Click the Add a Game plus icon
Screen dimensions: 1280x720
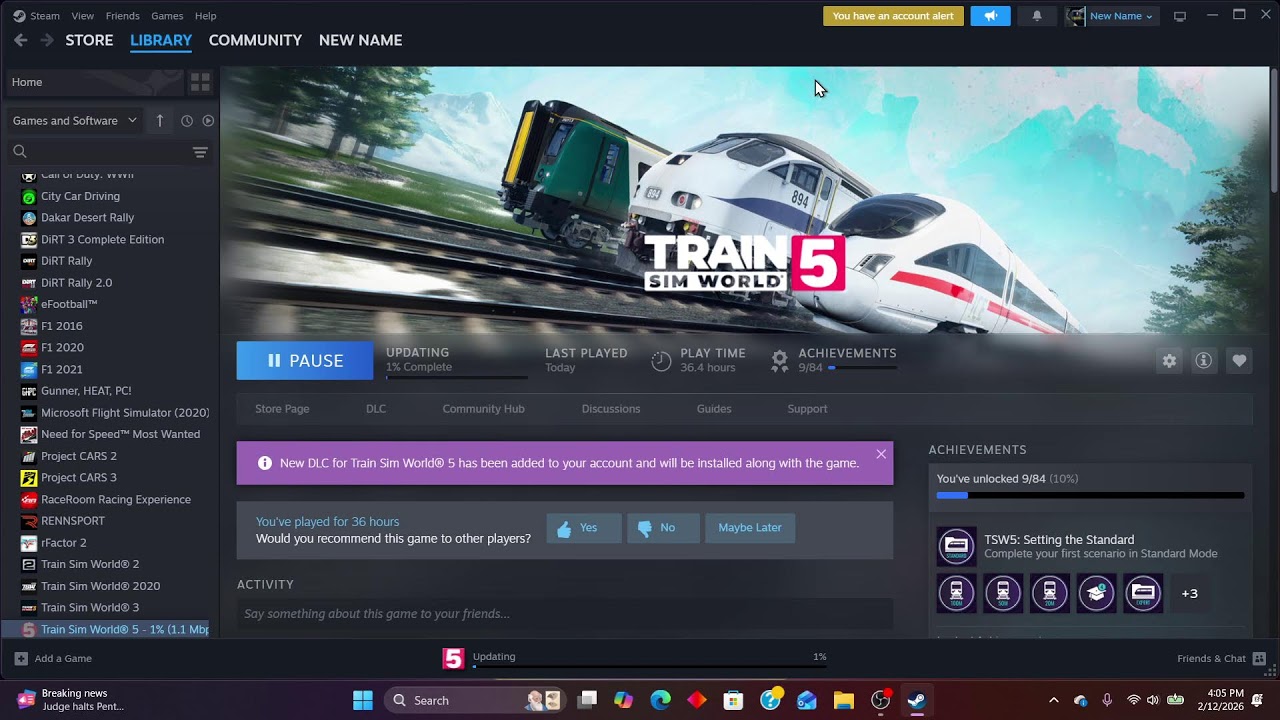(21, 658)
